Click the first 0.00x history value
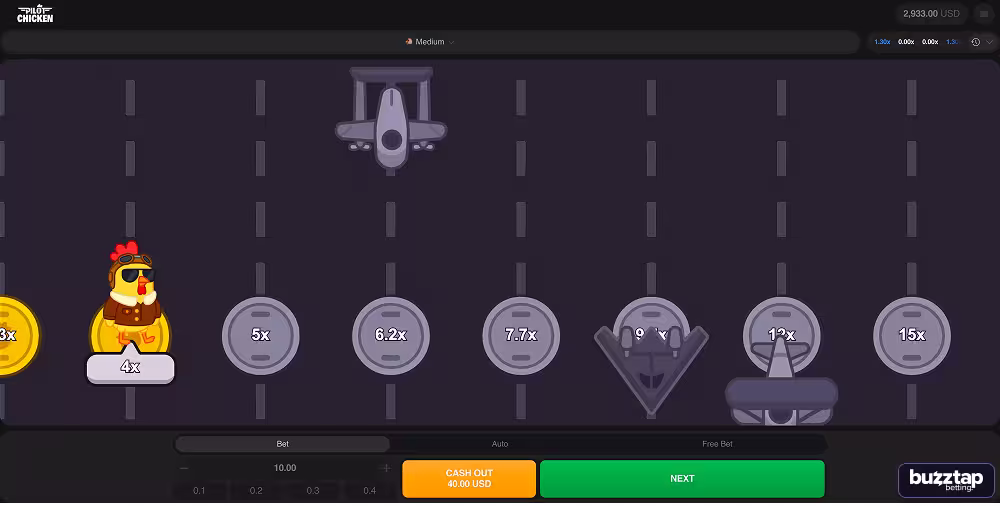 click(x=906, y=42)
